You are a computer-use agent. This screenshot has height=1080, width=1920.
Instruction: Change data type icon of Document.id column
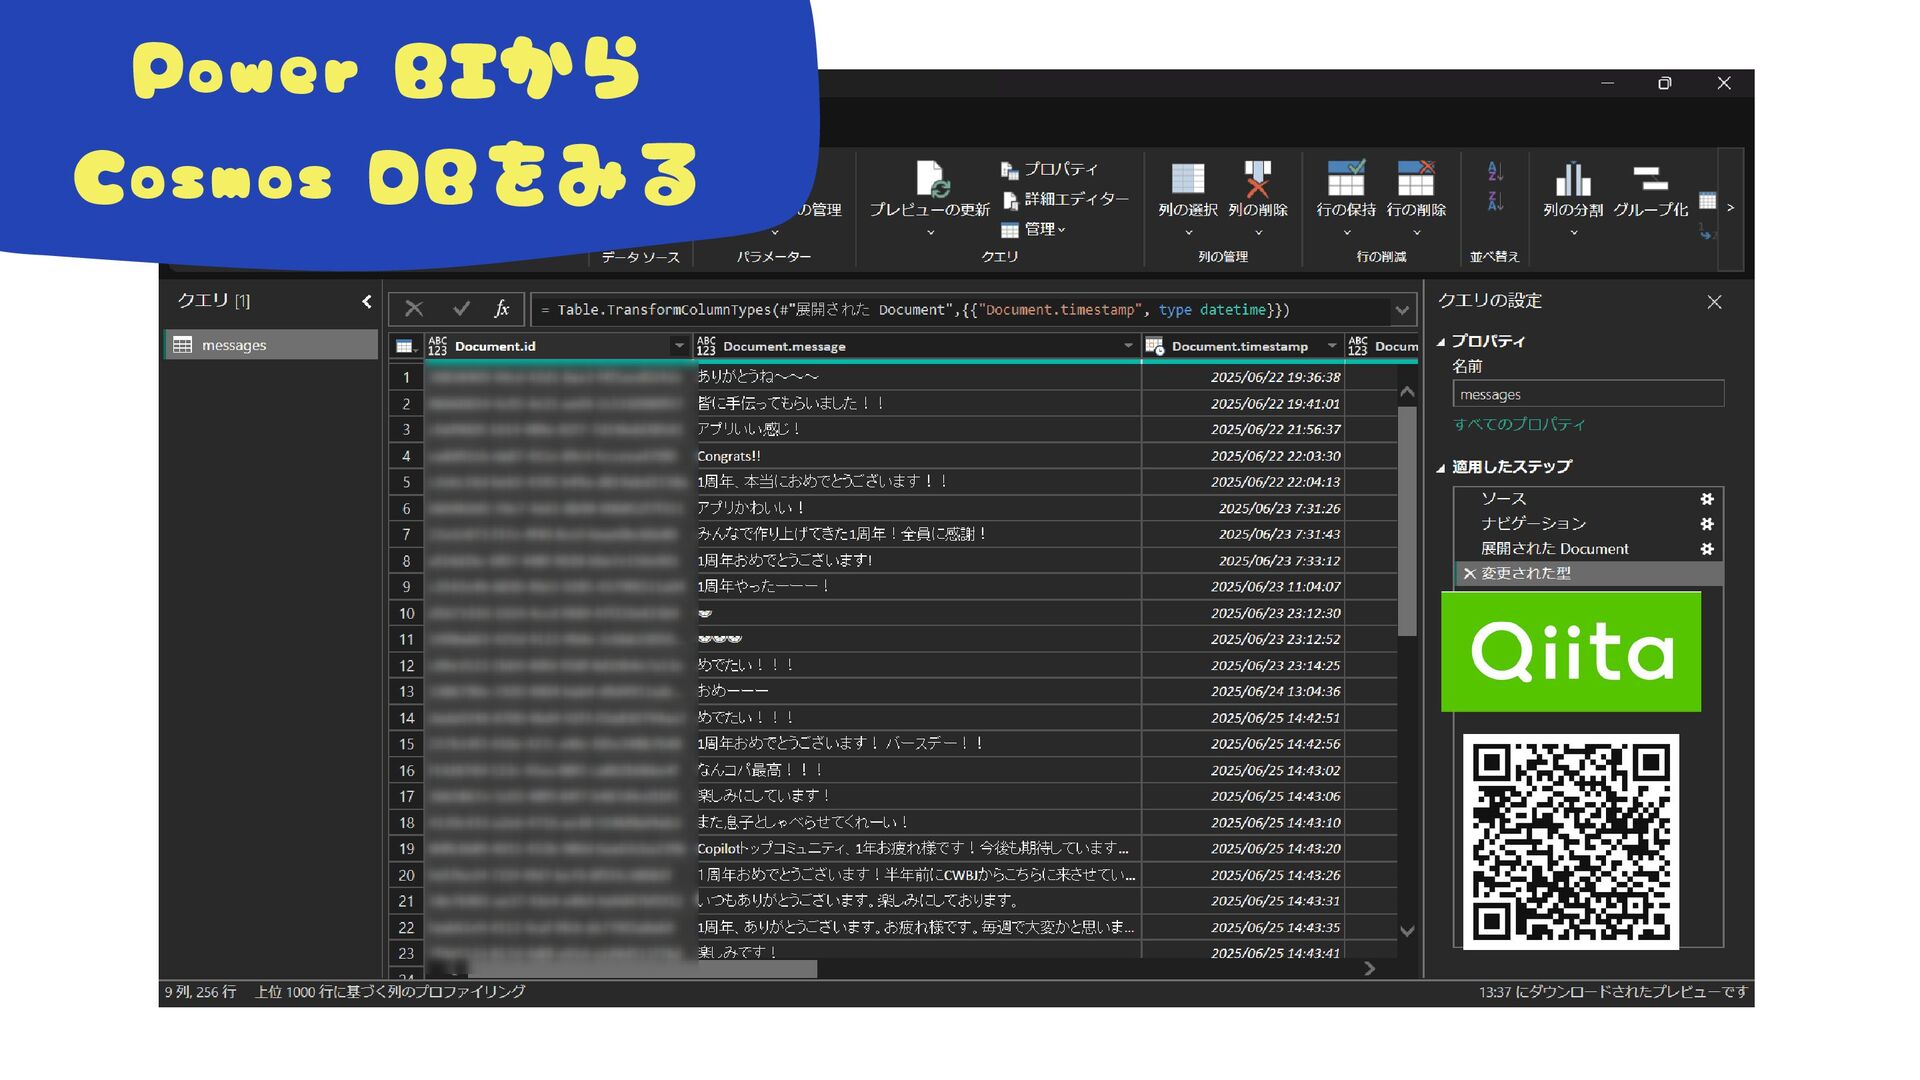pos(437,346)
